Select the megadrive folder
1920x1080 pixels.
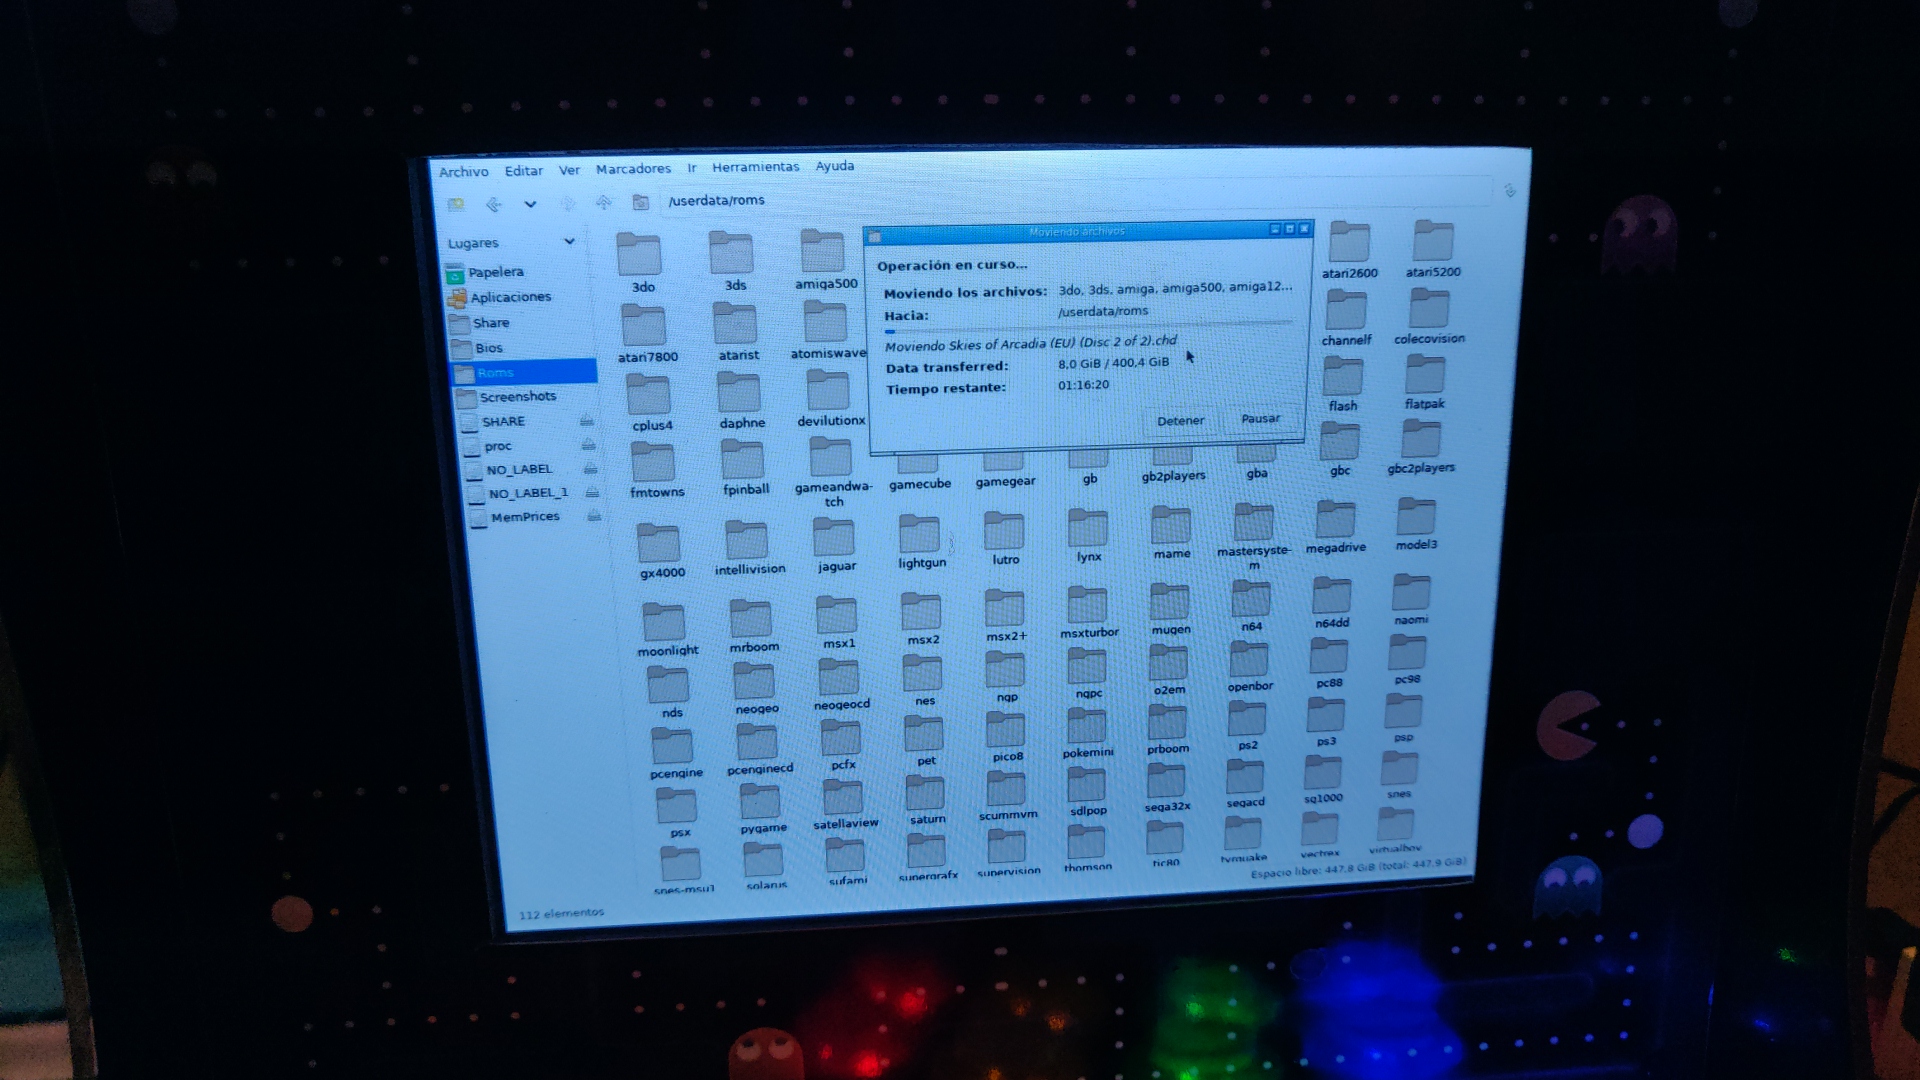(1335, 528)
